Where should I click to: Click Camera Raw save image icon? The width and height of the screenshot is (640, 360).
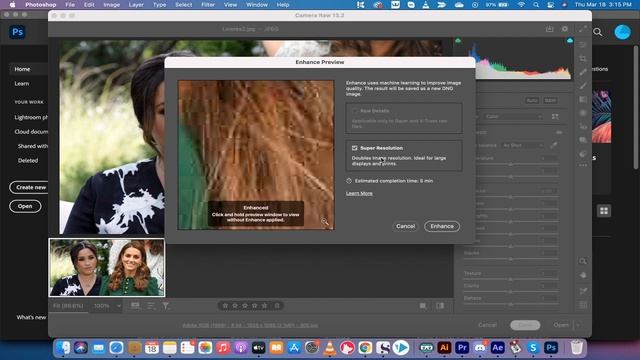point(549,29)
